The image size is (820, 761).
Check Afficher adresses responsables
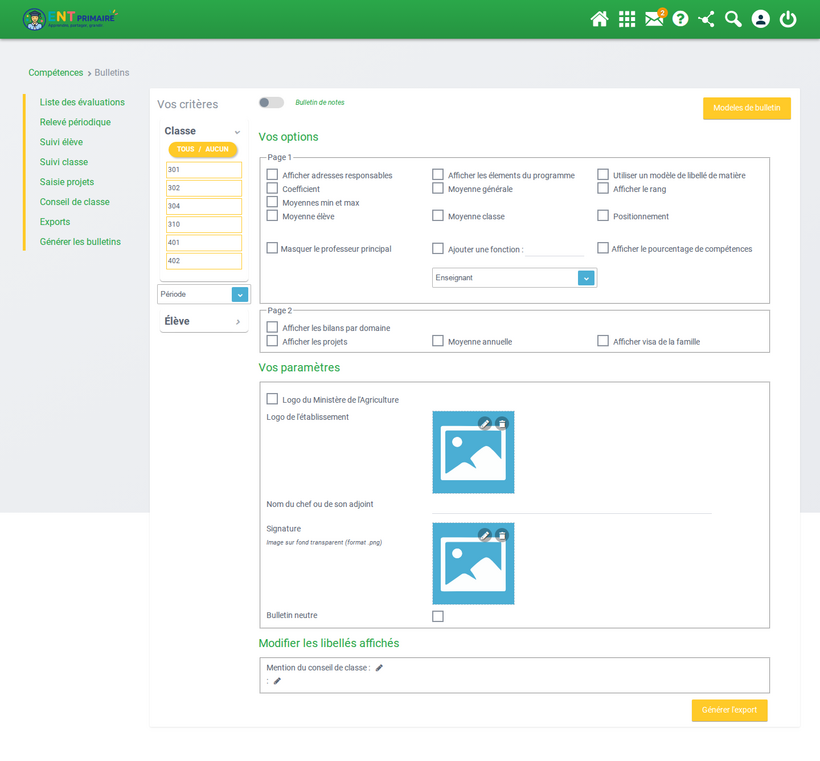pos(272,175)
